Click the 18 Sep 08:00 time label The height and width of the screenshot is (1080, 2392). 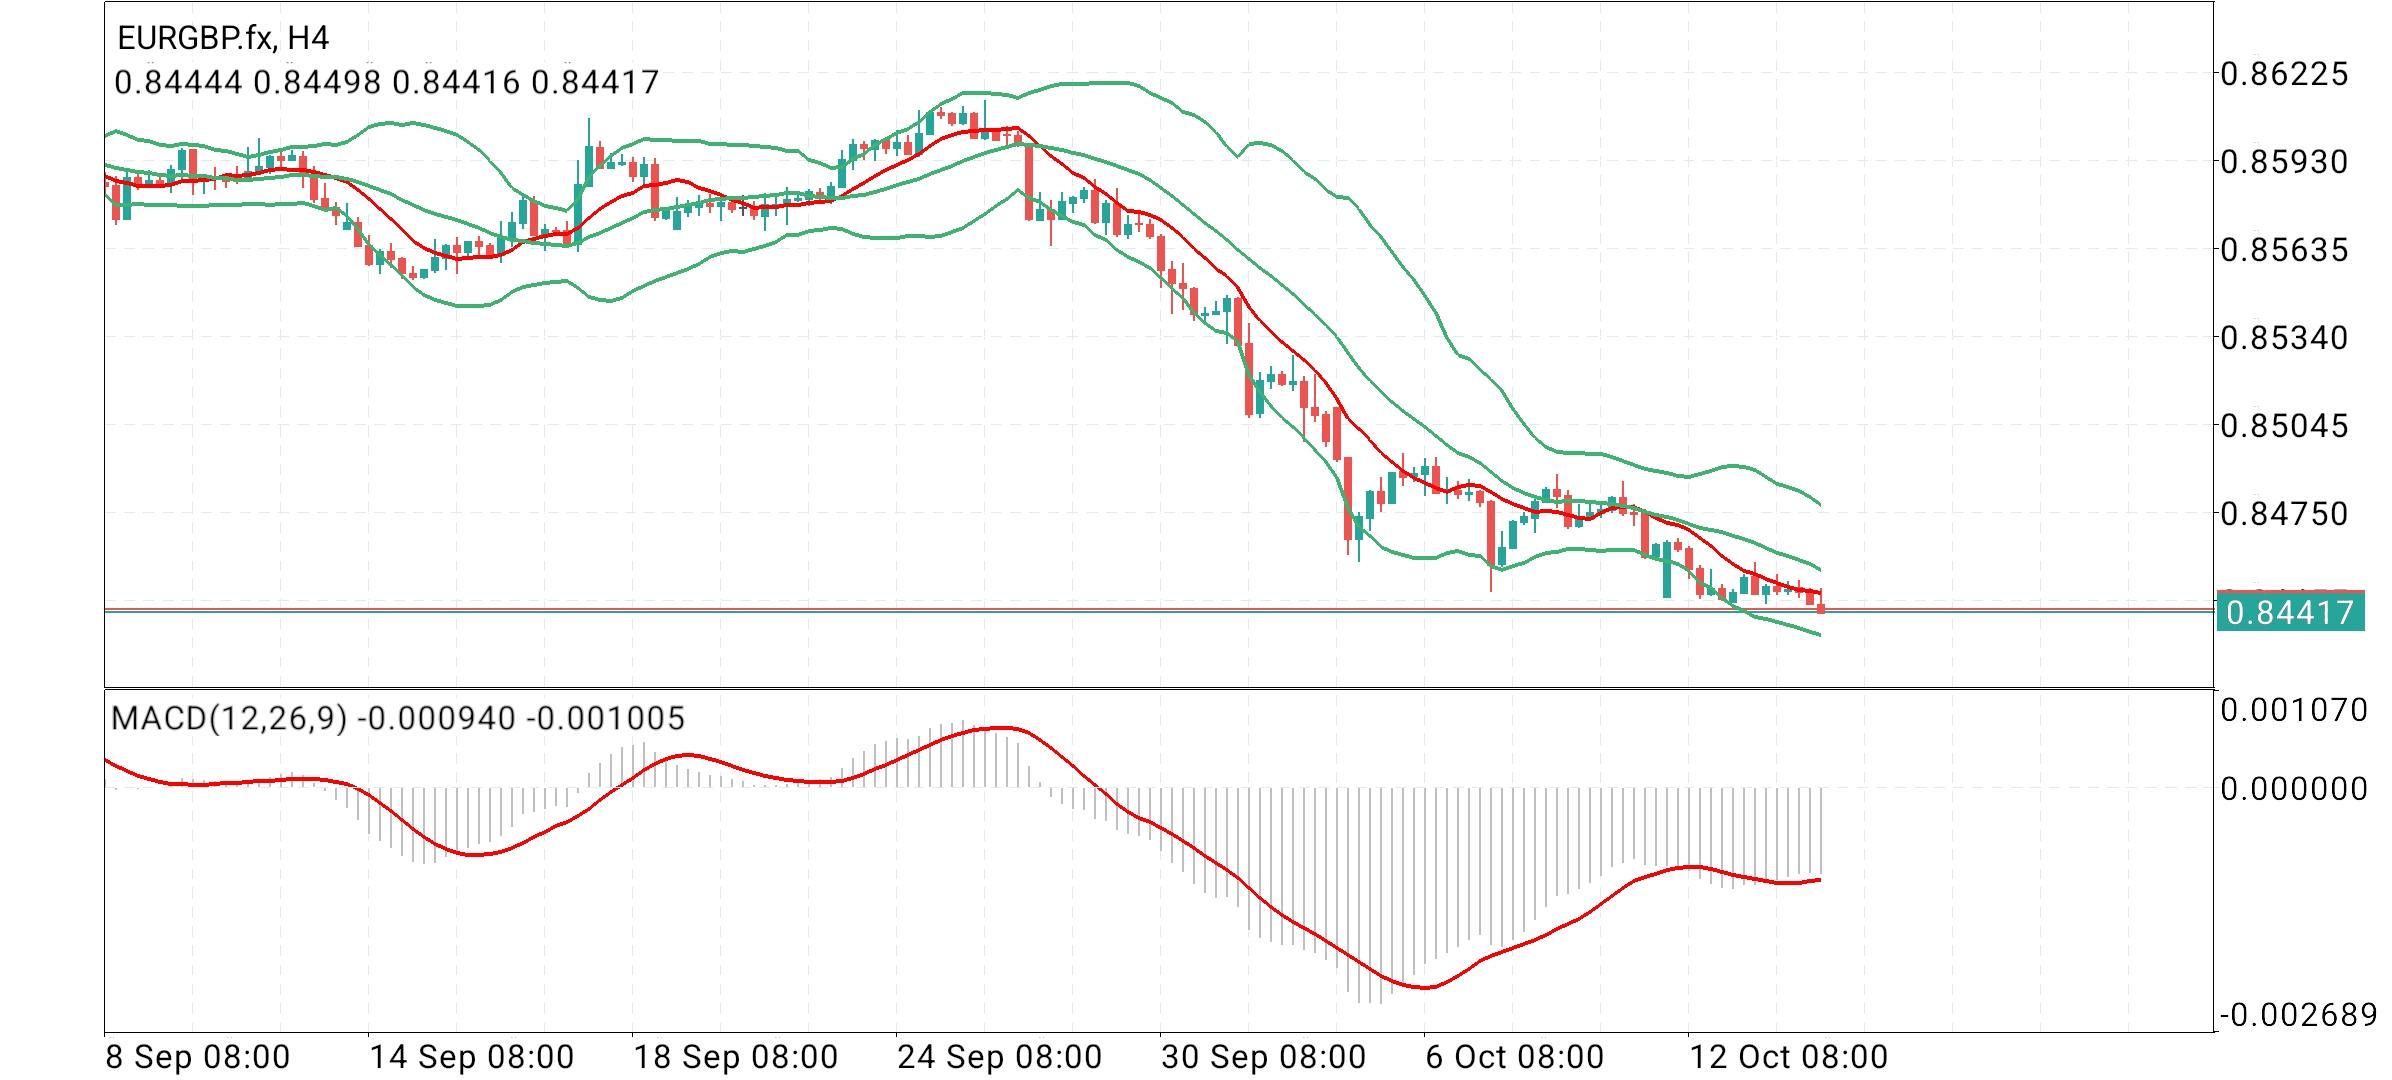pyautogui.click(x=736, y=1057)
